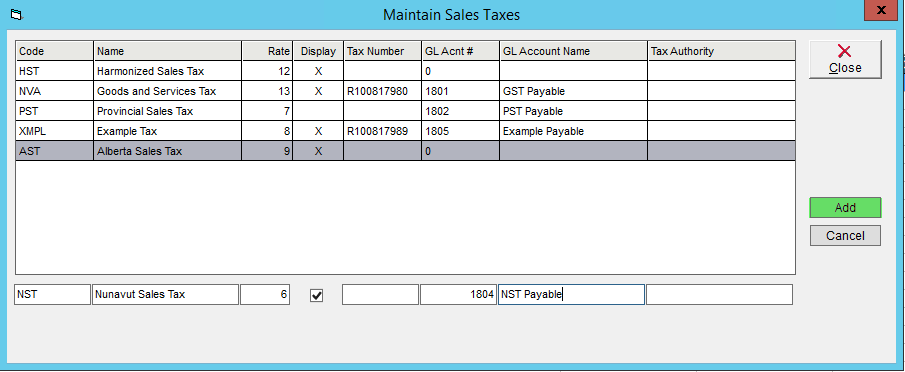The width and height of the screenshot is (905, 372).
Task: Click the green Add button
Action: point(845,208)
